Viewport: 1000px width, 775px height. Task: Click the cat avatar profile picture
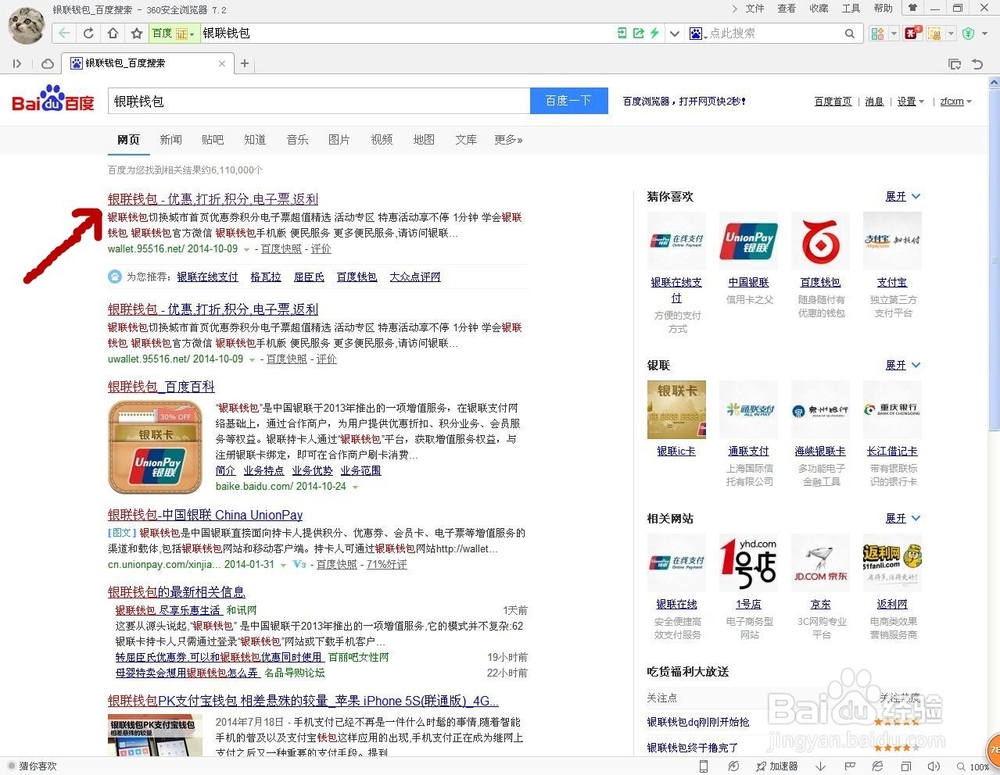click(x=26, y=25)
